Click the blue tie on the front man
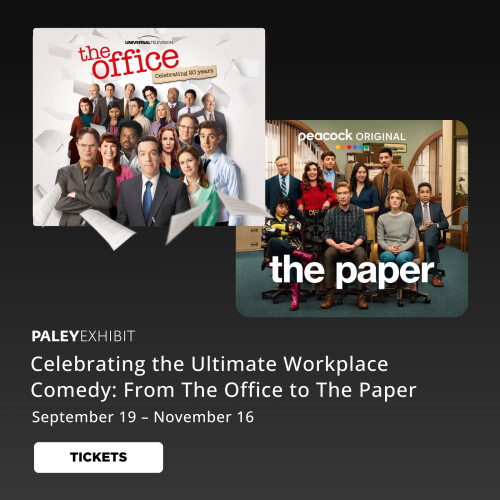Screen dimensions: 500x500 147,202
